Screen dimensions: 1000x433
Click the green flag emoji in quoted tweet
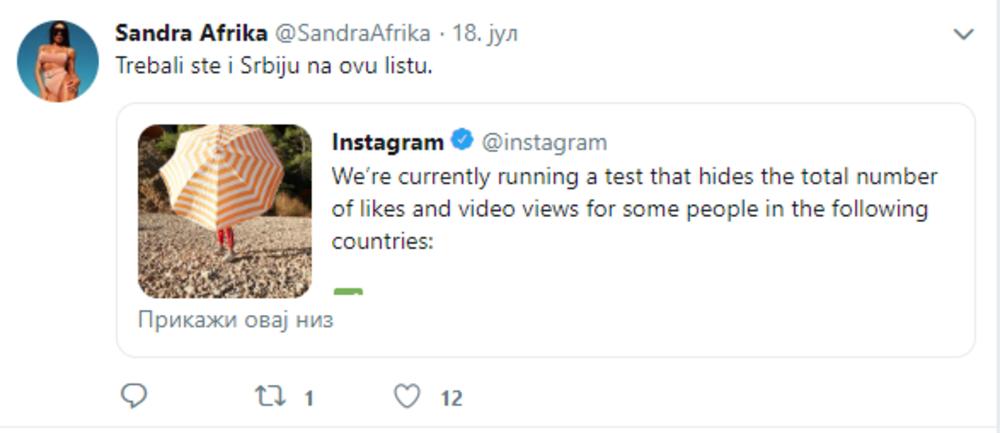(x=348, y=291)
